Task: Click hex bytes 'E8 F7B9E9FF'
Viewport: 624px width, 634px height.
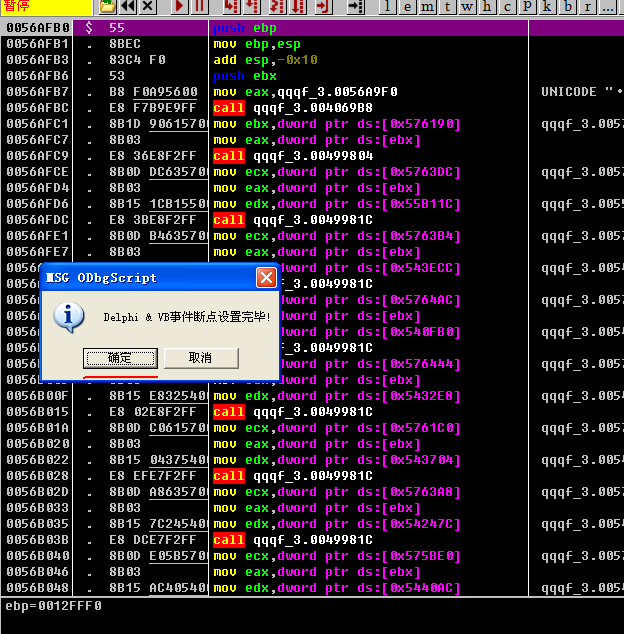Action: tap(153, 108)
